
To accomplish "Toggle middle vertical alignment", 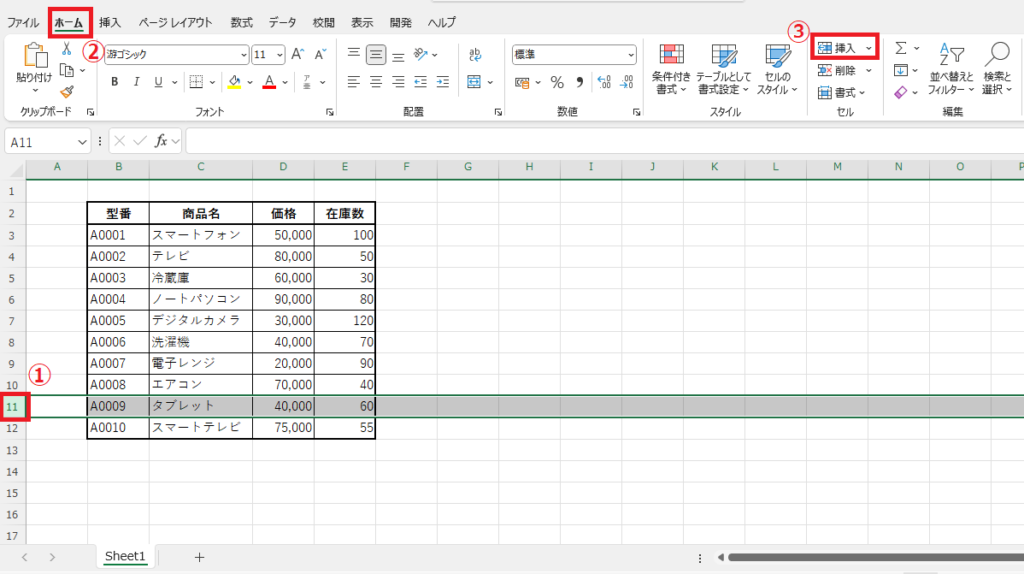I will [x=376, y=55].
